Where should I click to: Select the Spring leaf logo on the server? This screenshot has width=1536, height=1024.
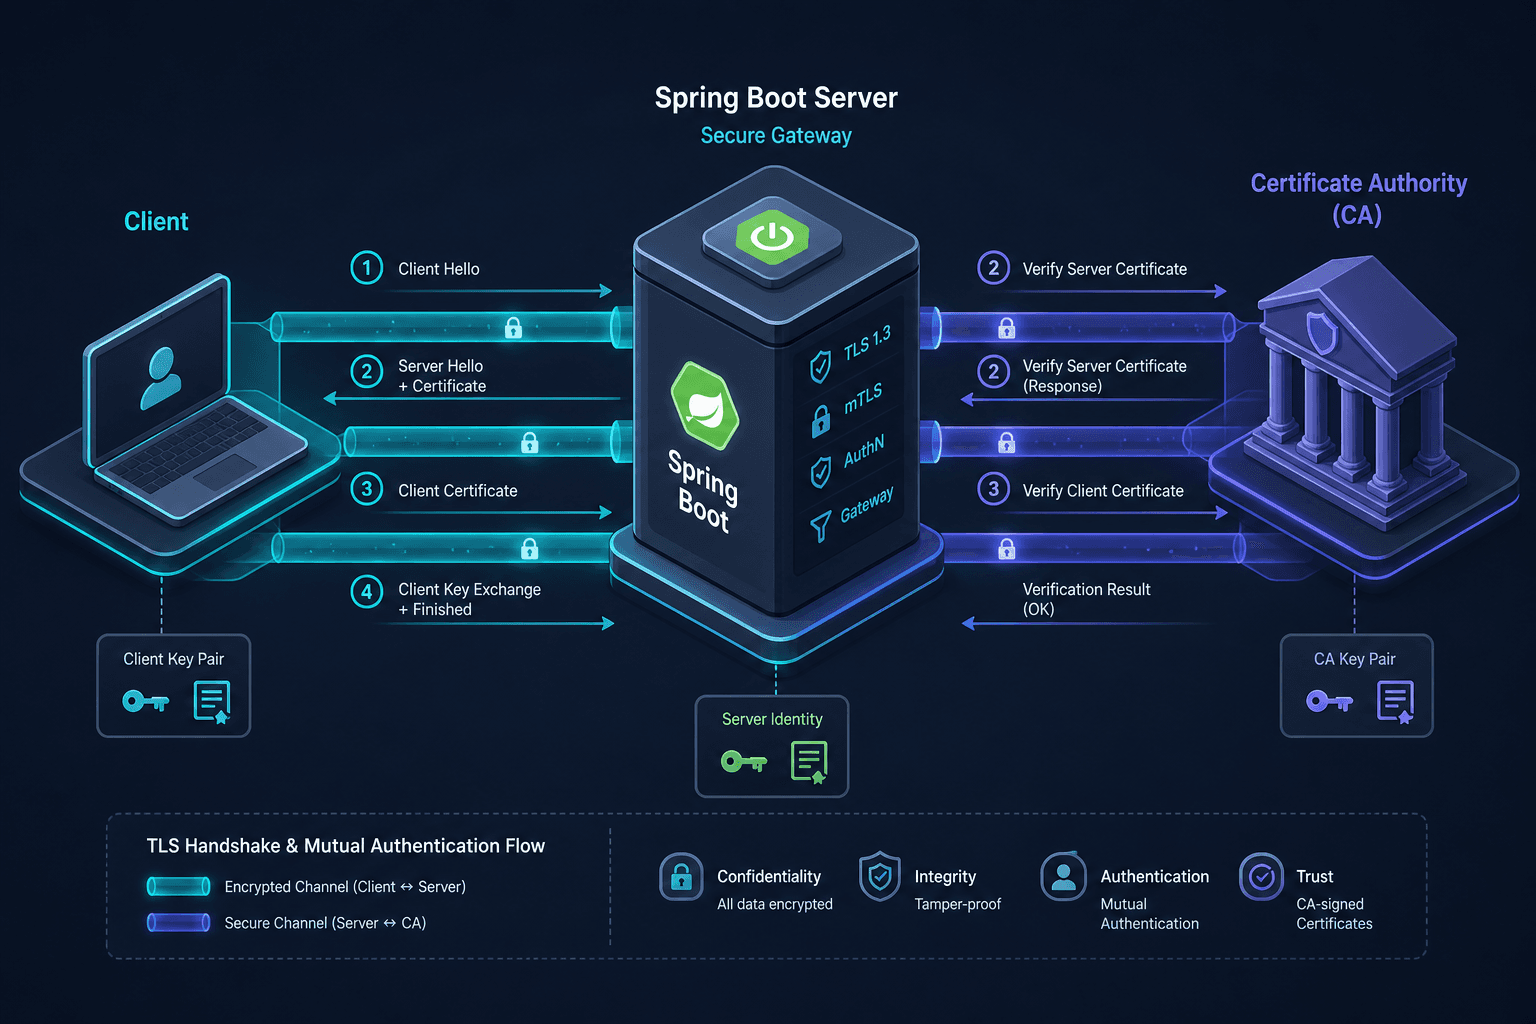tap(705, 406)
